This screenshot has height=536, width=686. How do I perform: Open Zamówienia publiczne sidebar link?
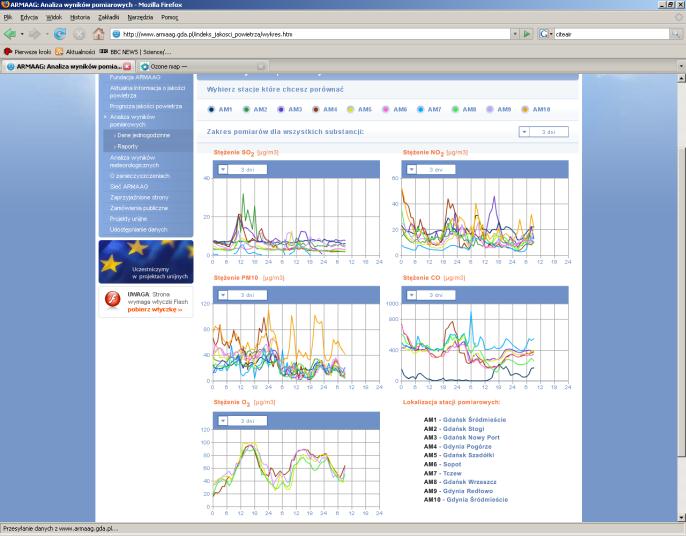[x=139, y=208]
